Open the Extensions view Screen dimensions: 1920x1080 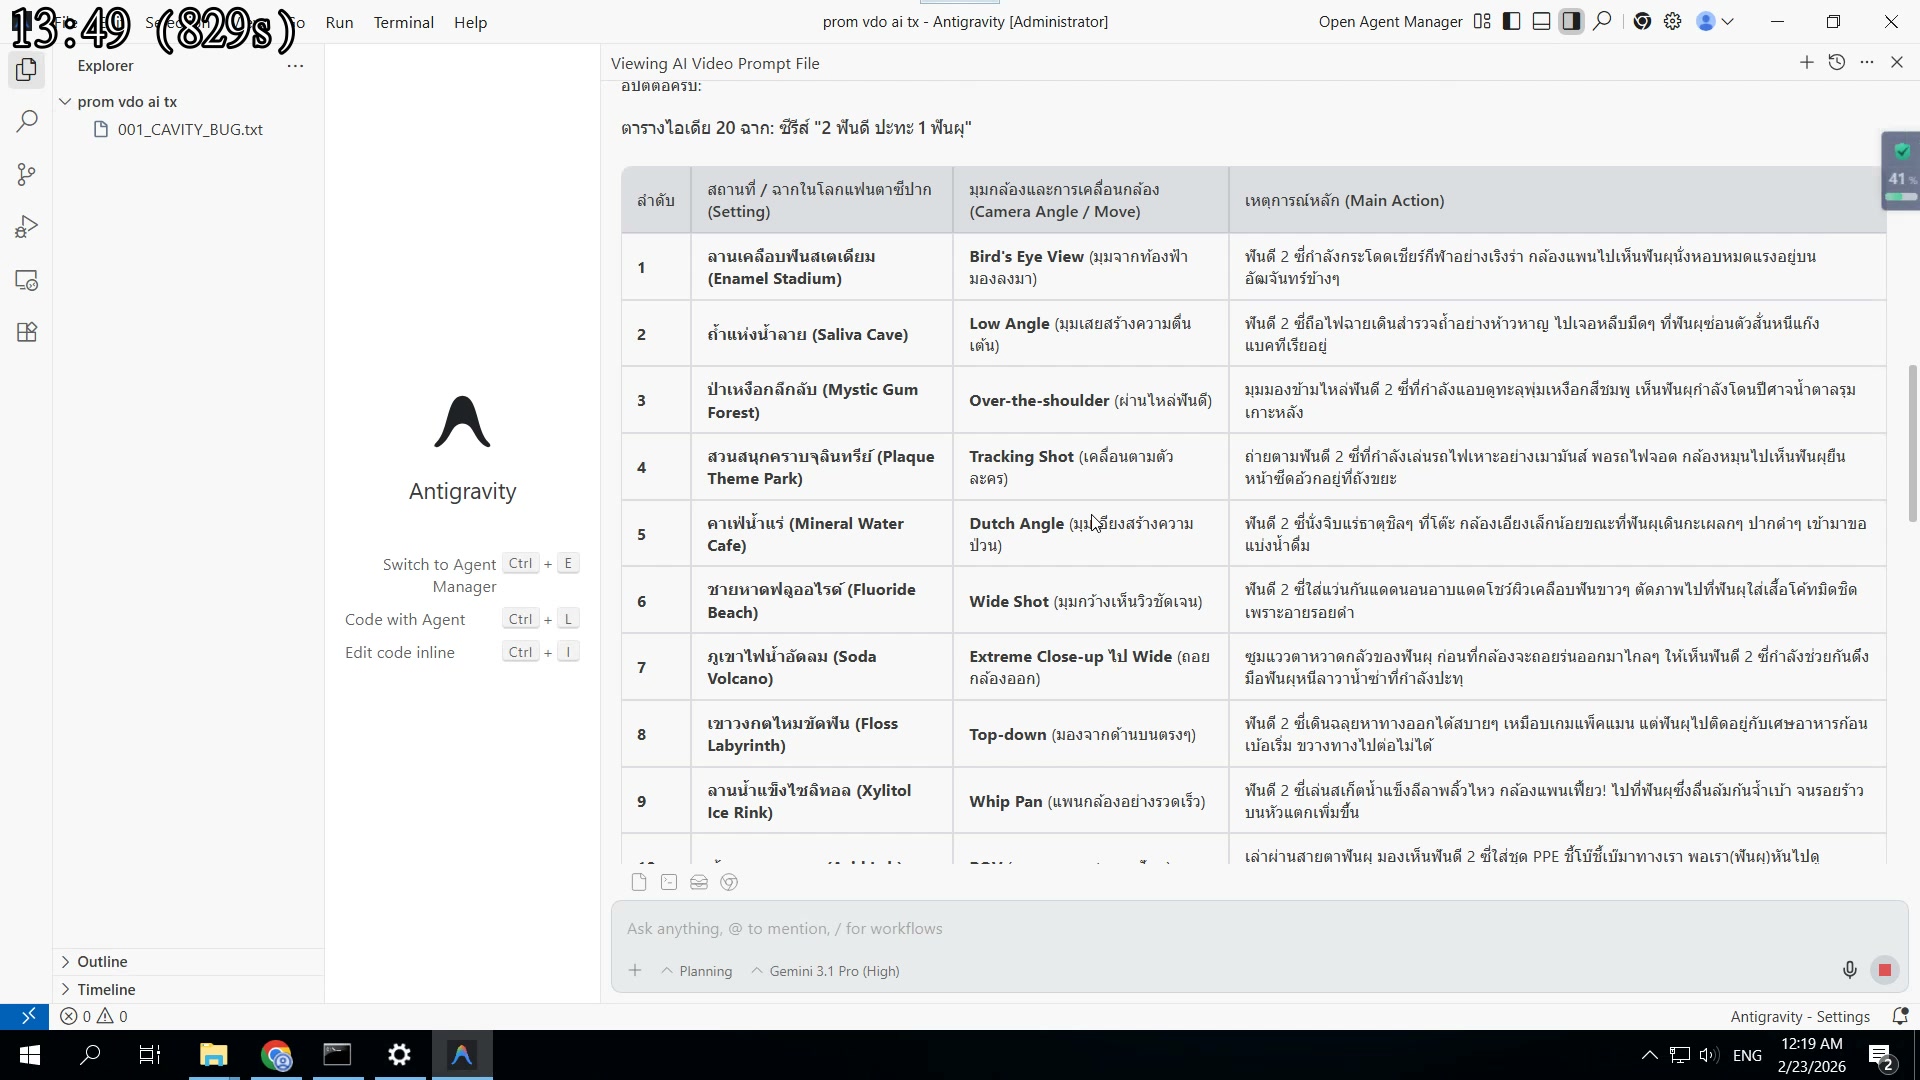tap(27, 333)
